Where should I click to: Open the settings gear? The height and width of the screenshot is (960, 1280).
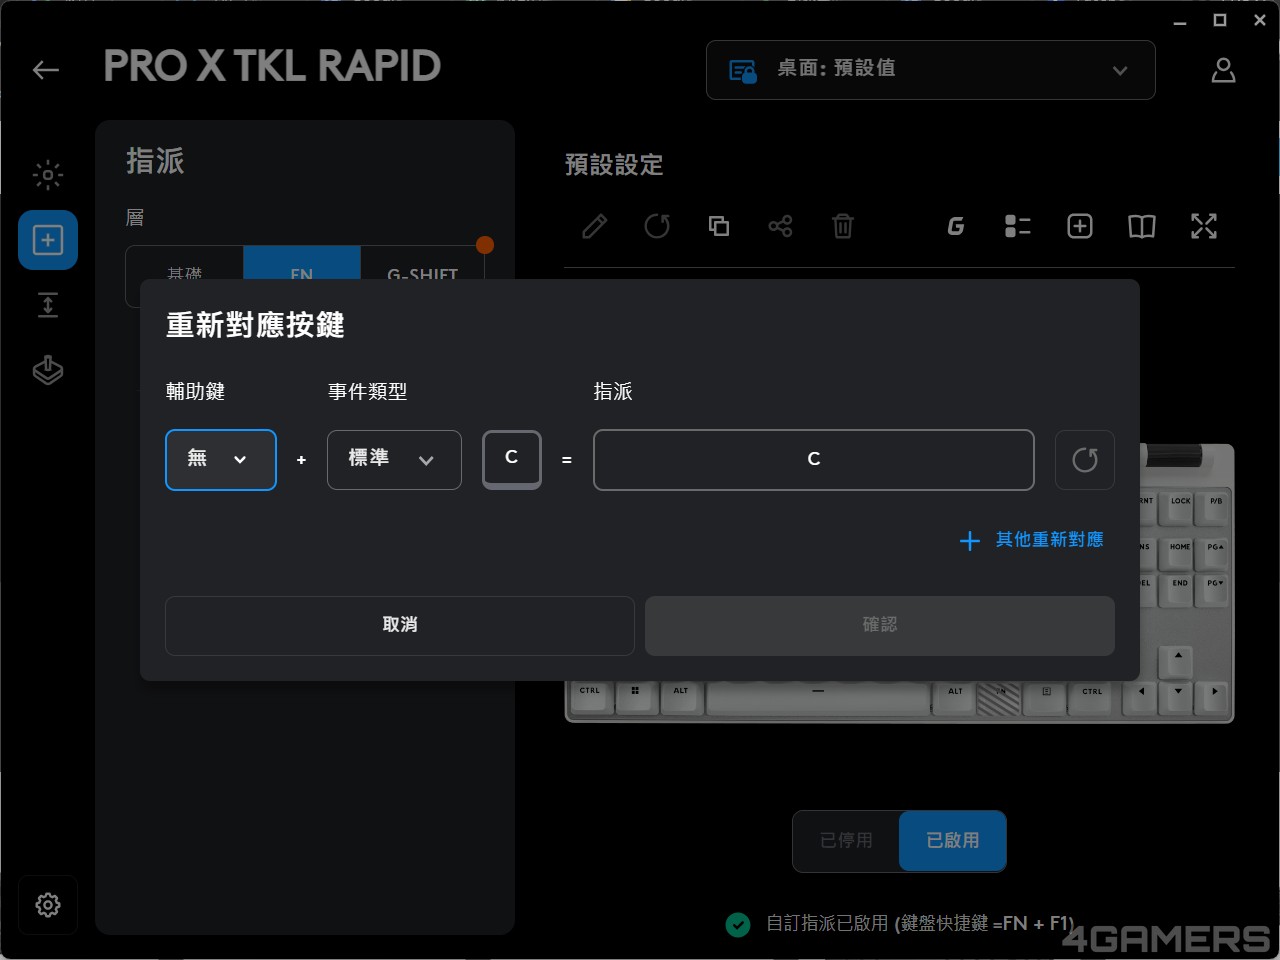47,905
